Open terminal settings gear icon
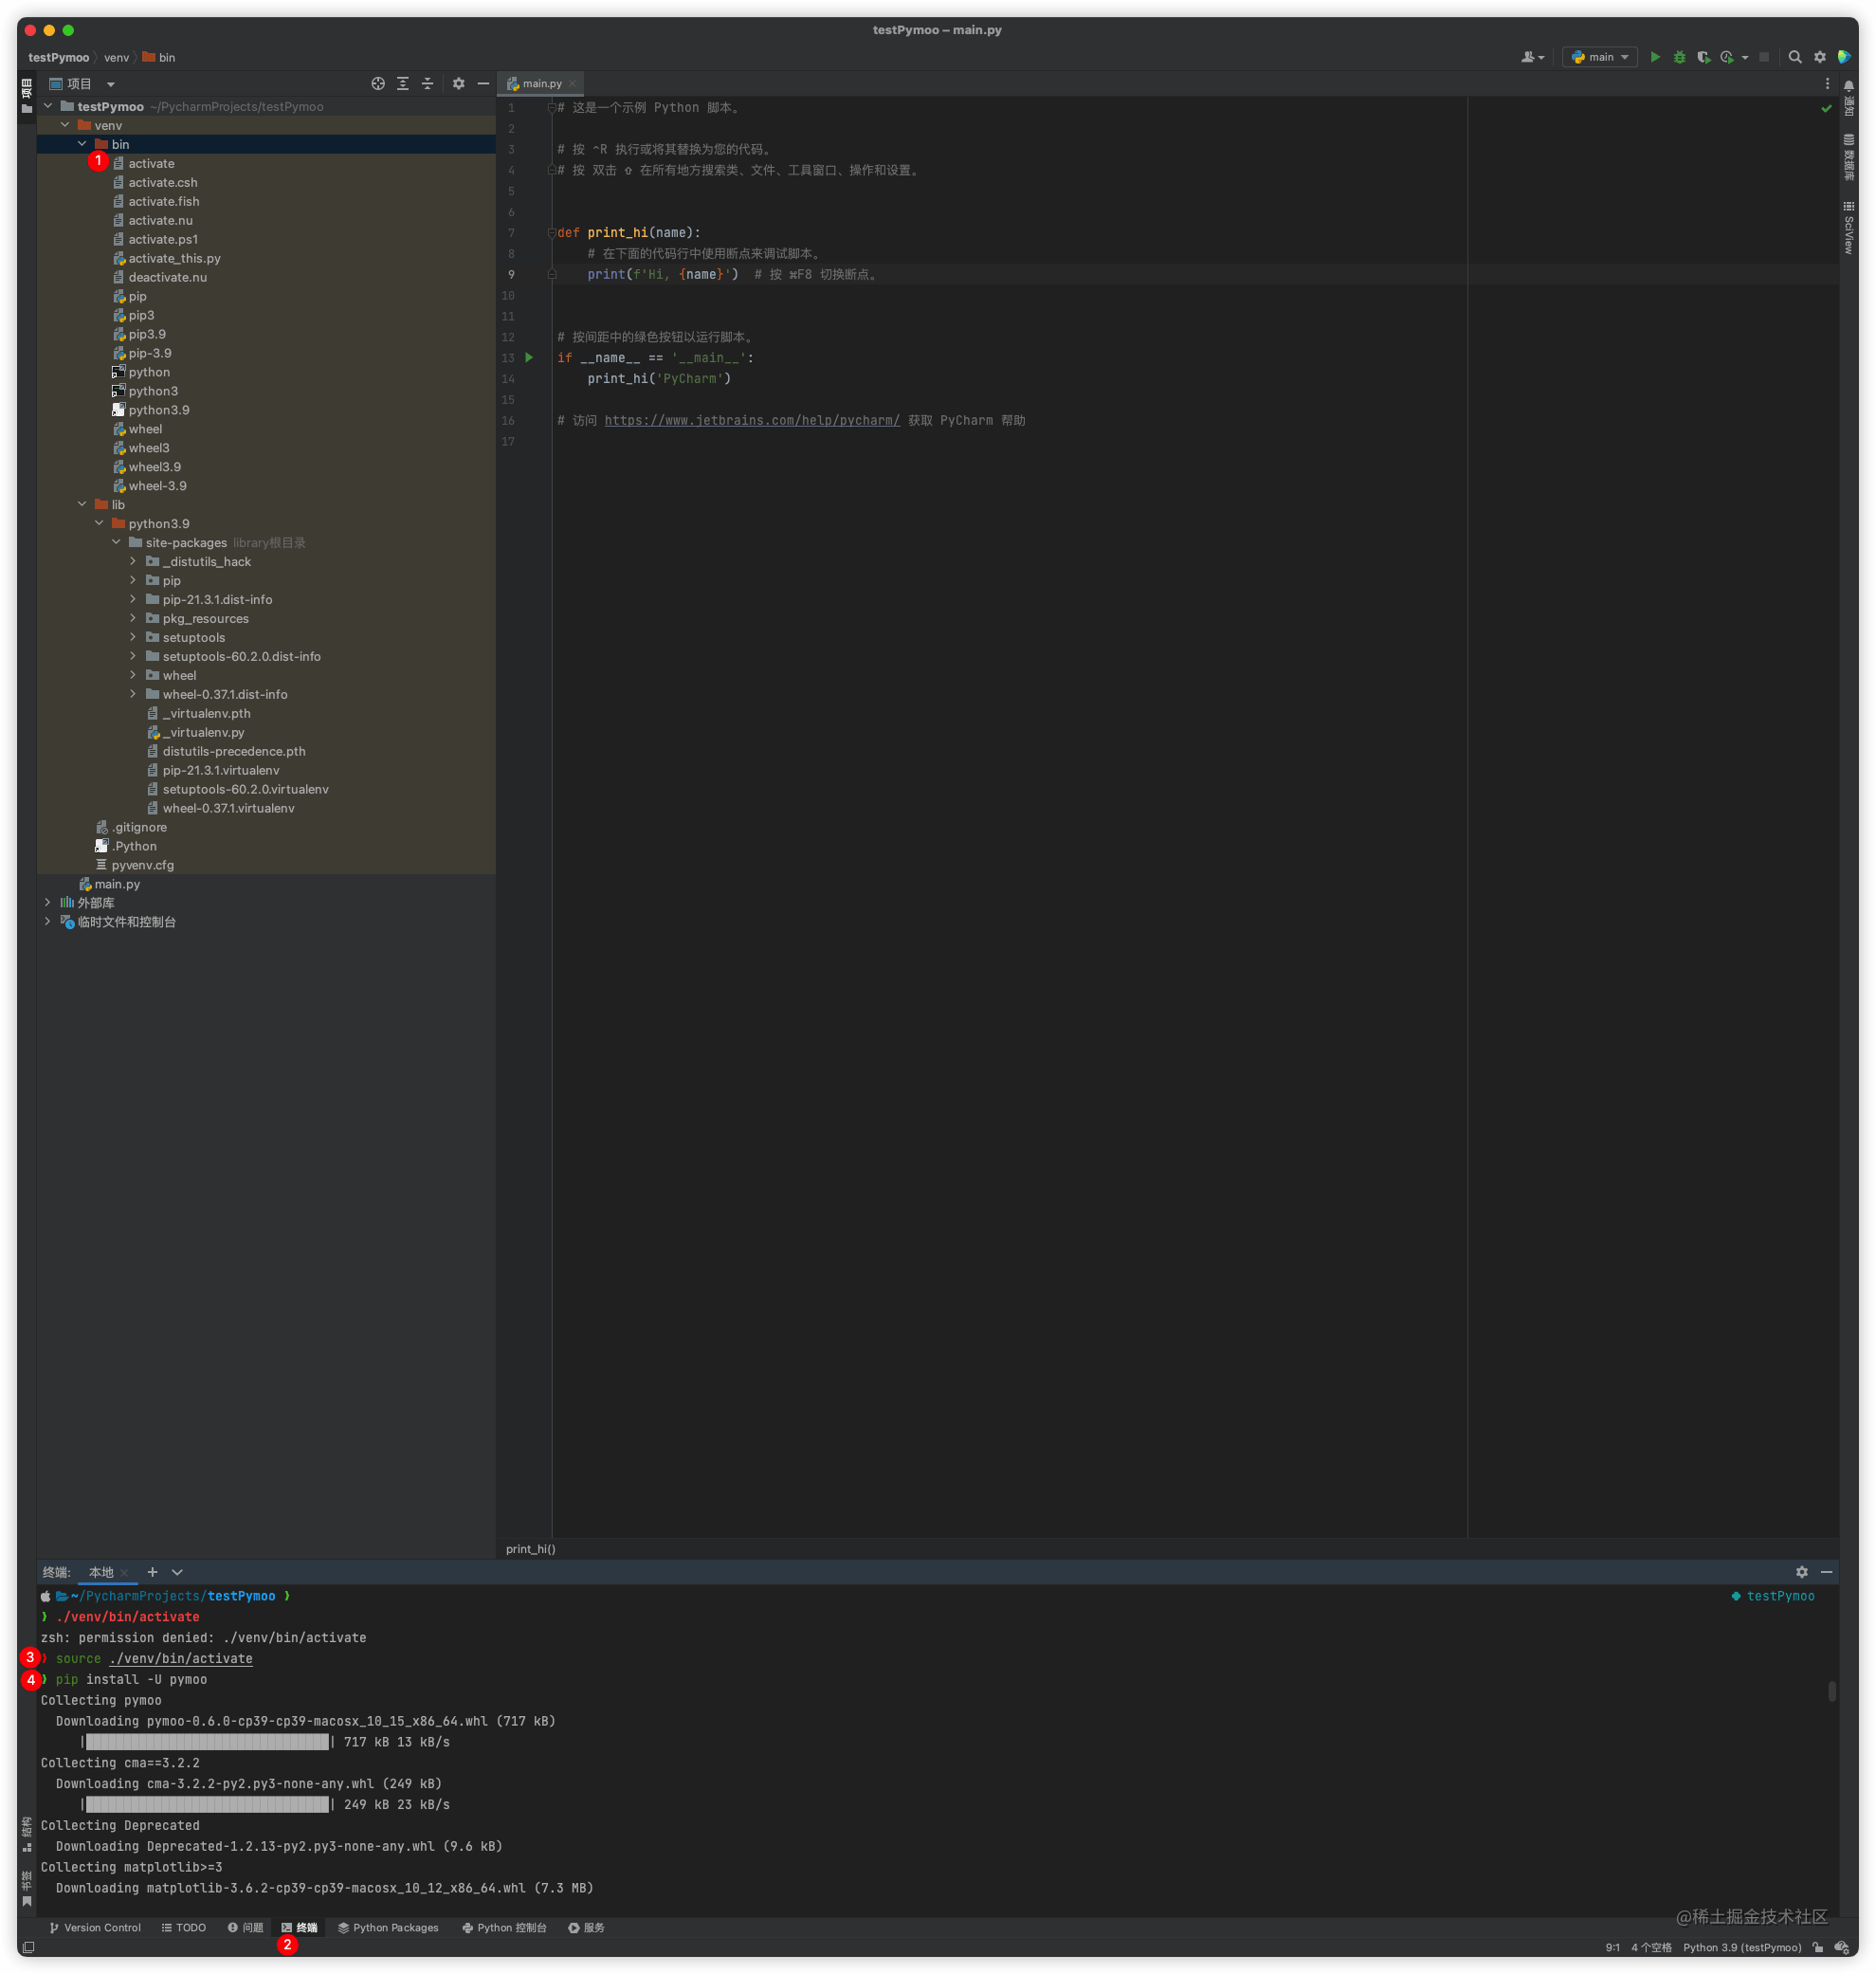 click(1802, 1572)
